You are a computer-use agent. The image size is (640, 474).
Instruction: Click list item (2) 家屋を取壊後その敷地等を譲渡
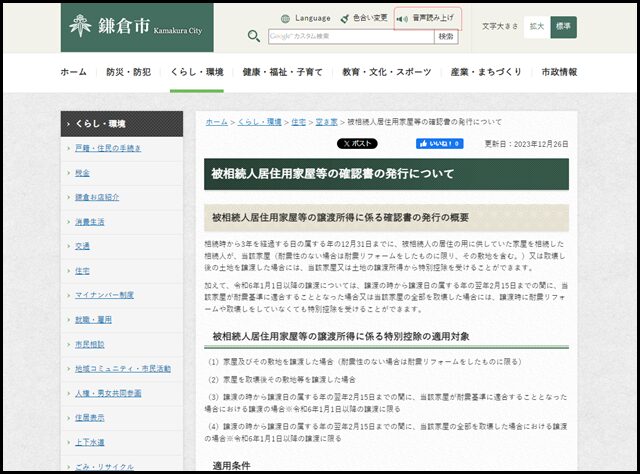(x=282, y=380)
